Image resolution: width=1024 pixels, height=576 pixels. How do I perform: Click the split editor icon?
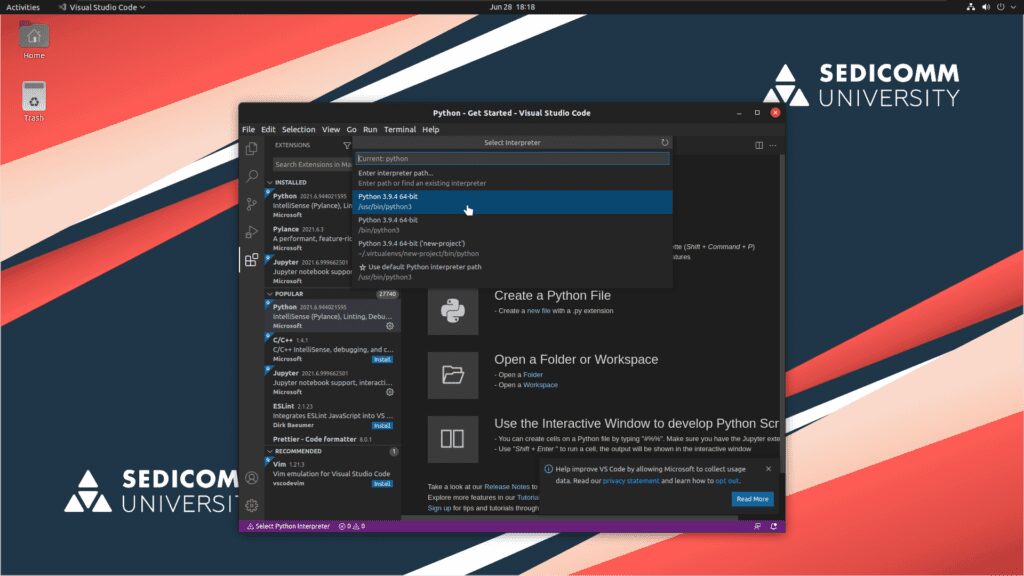tap(758, 145)
